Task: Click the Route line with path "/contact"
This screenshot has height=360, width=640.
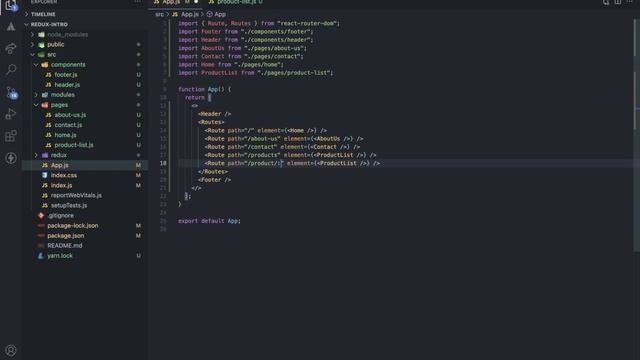Action: (282, 147)
